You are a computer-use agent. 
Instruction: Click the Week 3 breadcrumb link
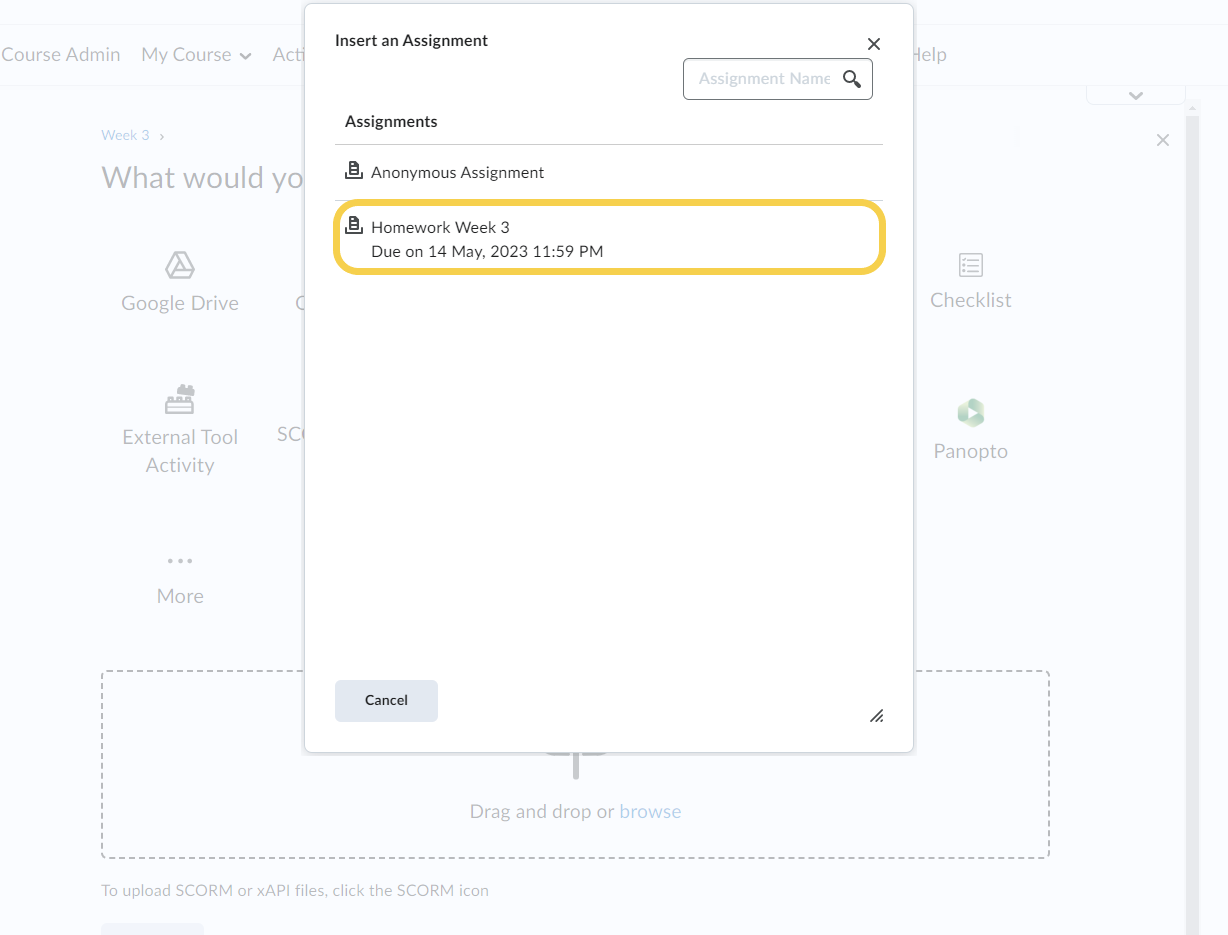pyautogui.click(x=125, y=135)
